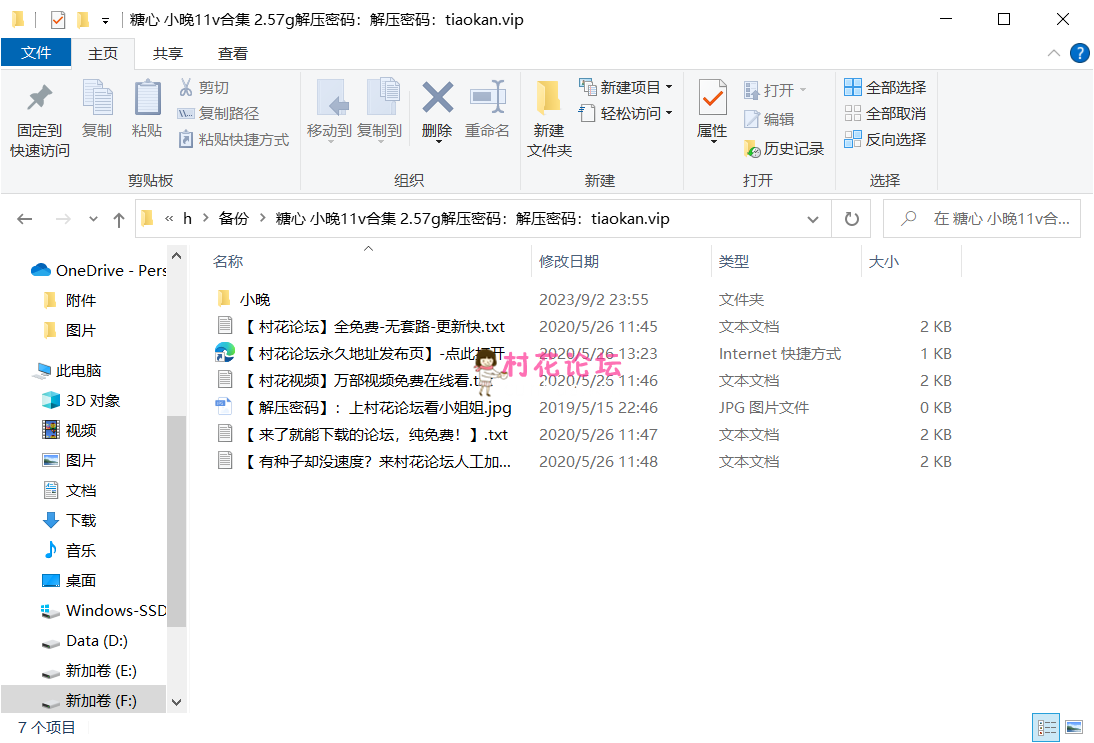
Task: Click the Help question mark icon
Action: (x=1079, y=54)
